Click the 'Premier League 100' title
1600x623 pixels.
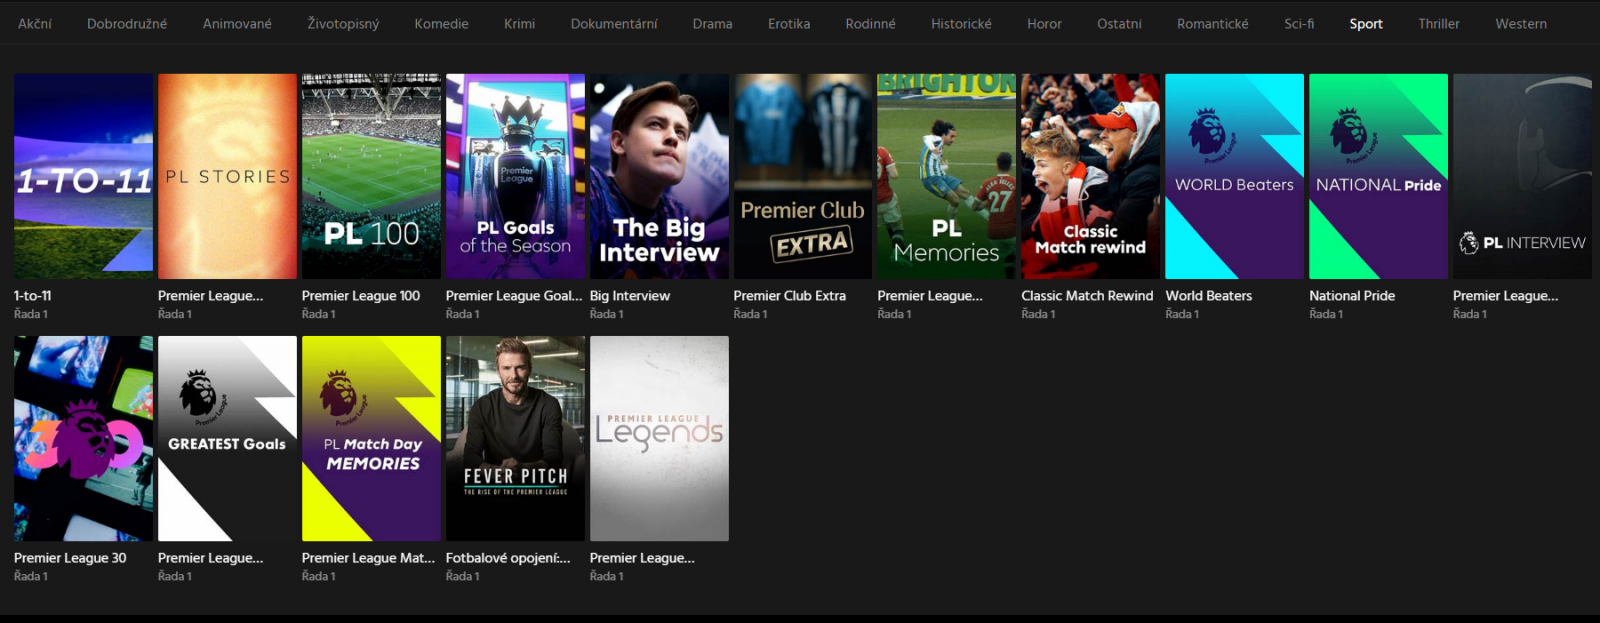point(361,296)
